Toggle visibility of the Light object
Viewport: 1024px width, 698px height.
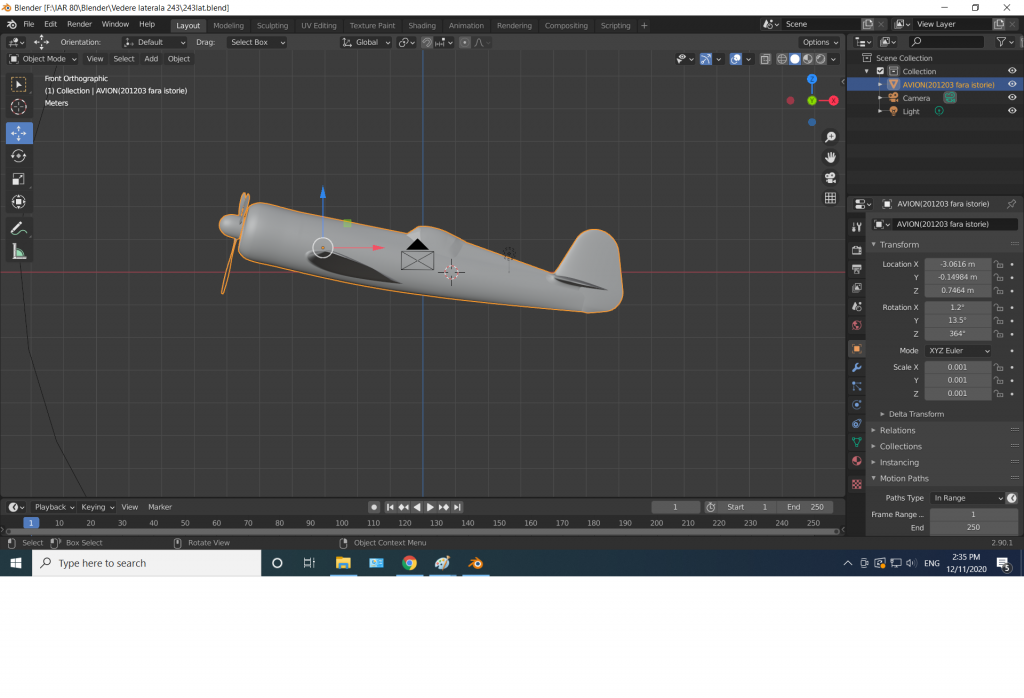pos(1012,111)
